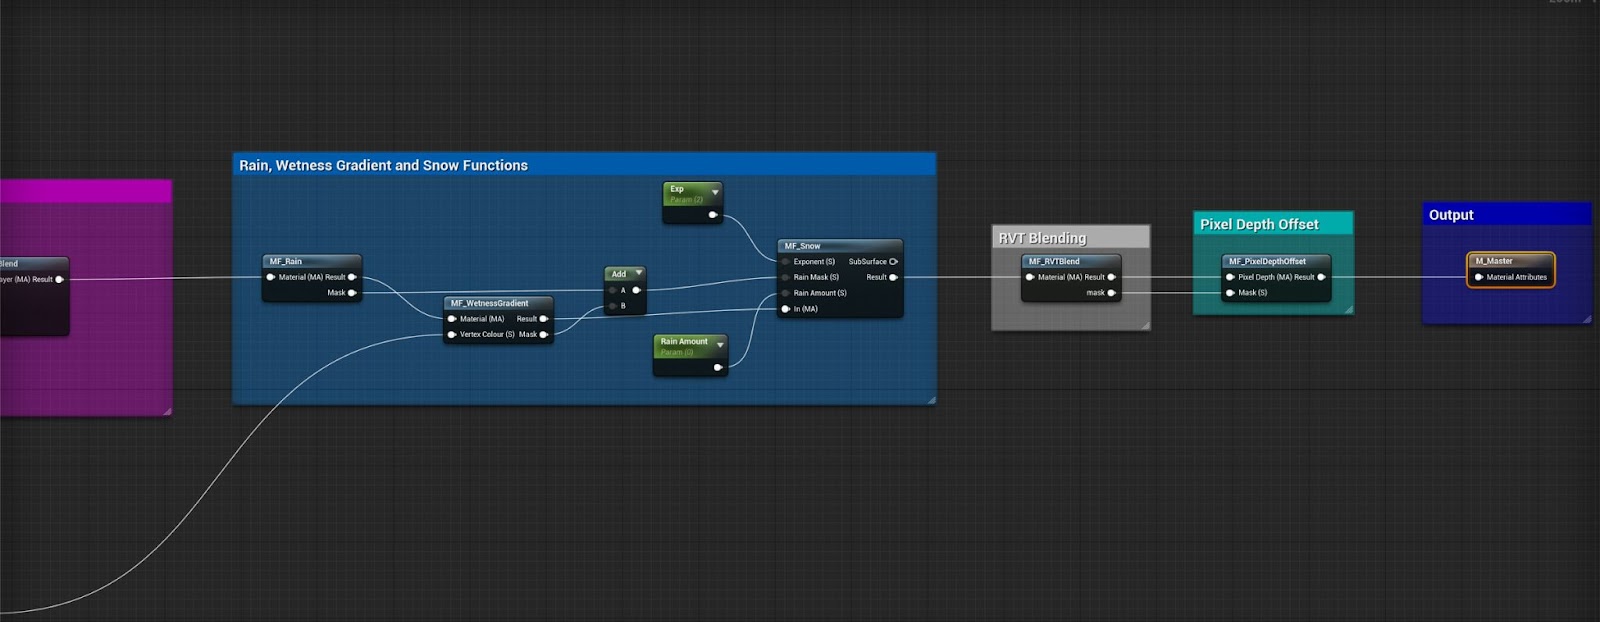1600x622 pixels.
Task: Click the resize handle of Pixel Depth Offset comment
Action: tap(1348, 310)
